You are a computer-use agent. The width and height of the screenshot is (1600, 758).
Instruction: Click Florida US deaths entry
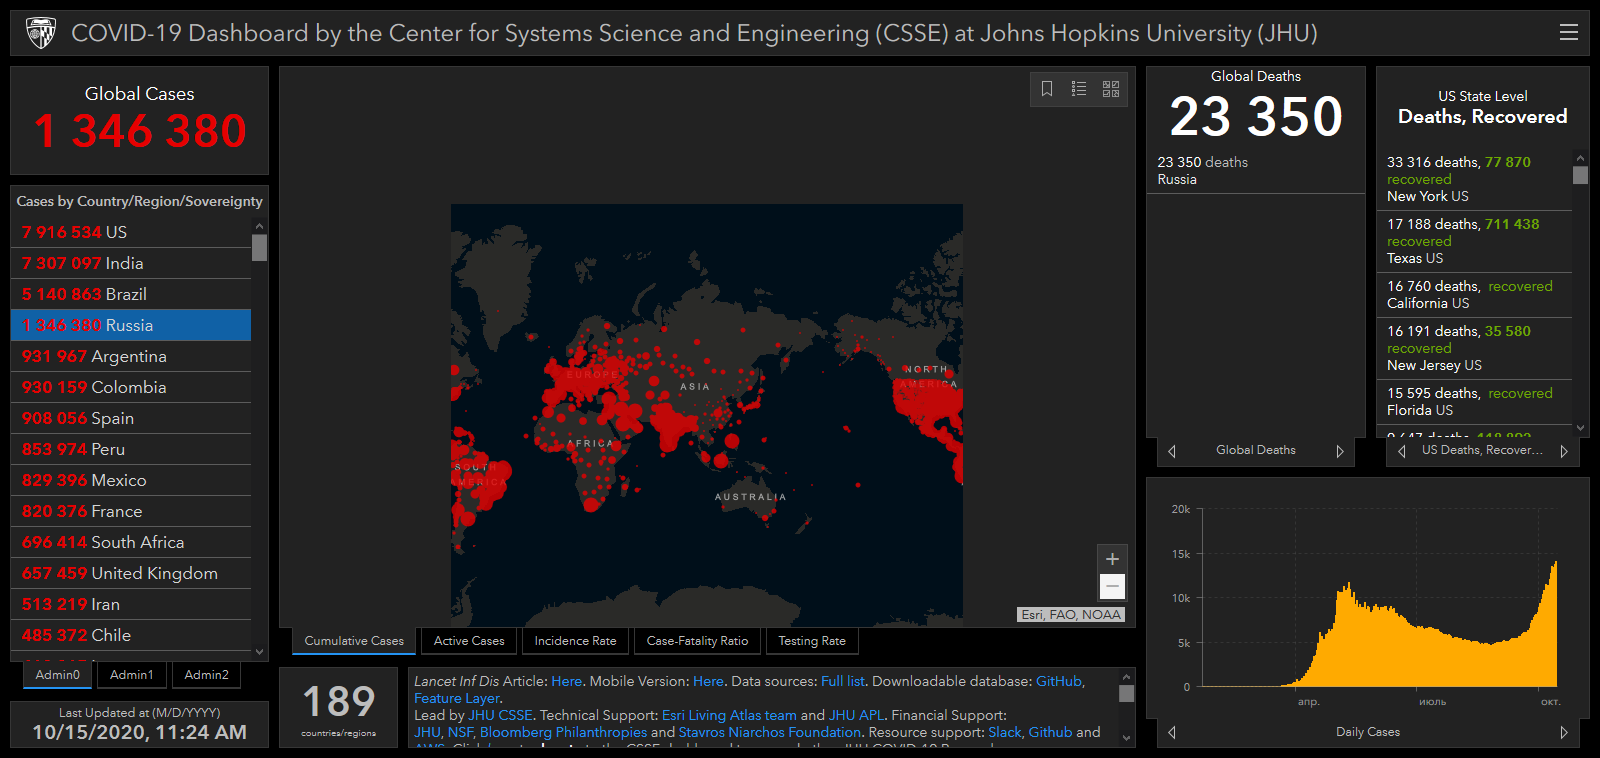click(1474, 402)
